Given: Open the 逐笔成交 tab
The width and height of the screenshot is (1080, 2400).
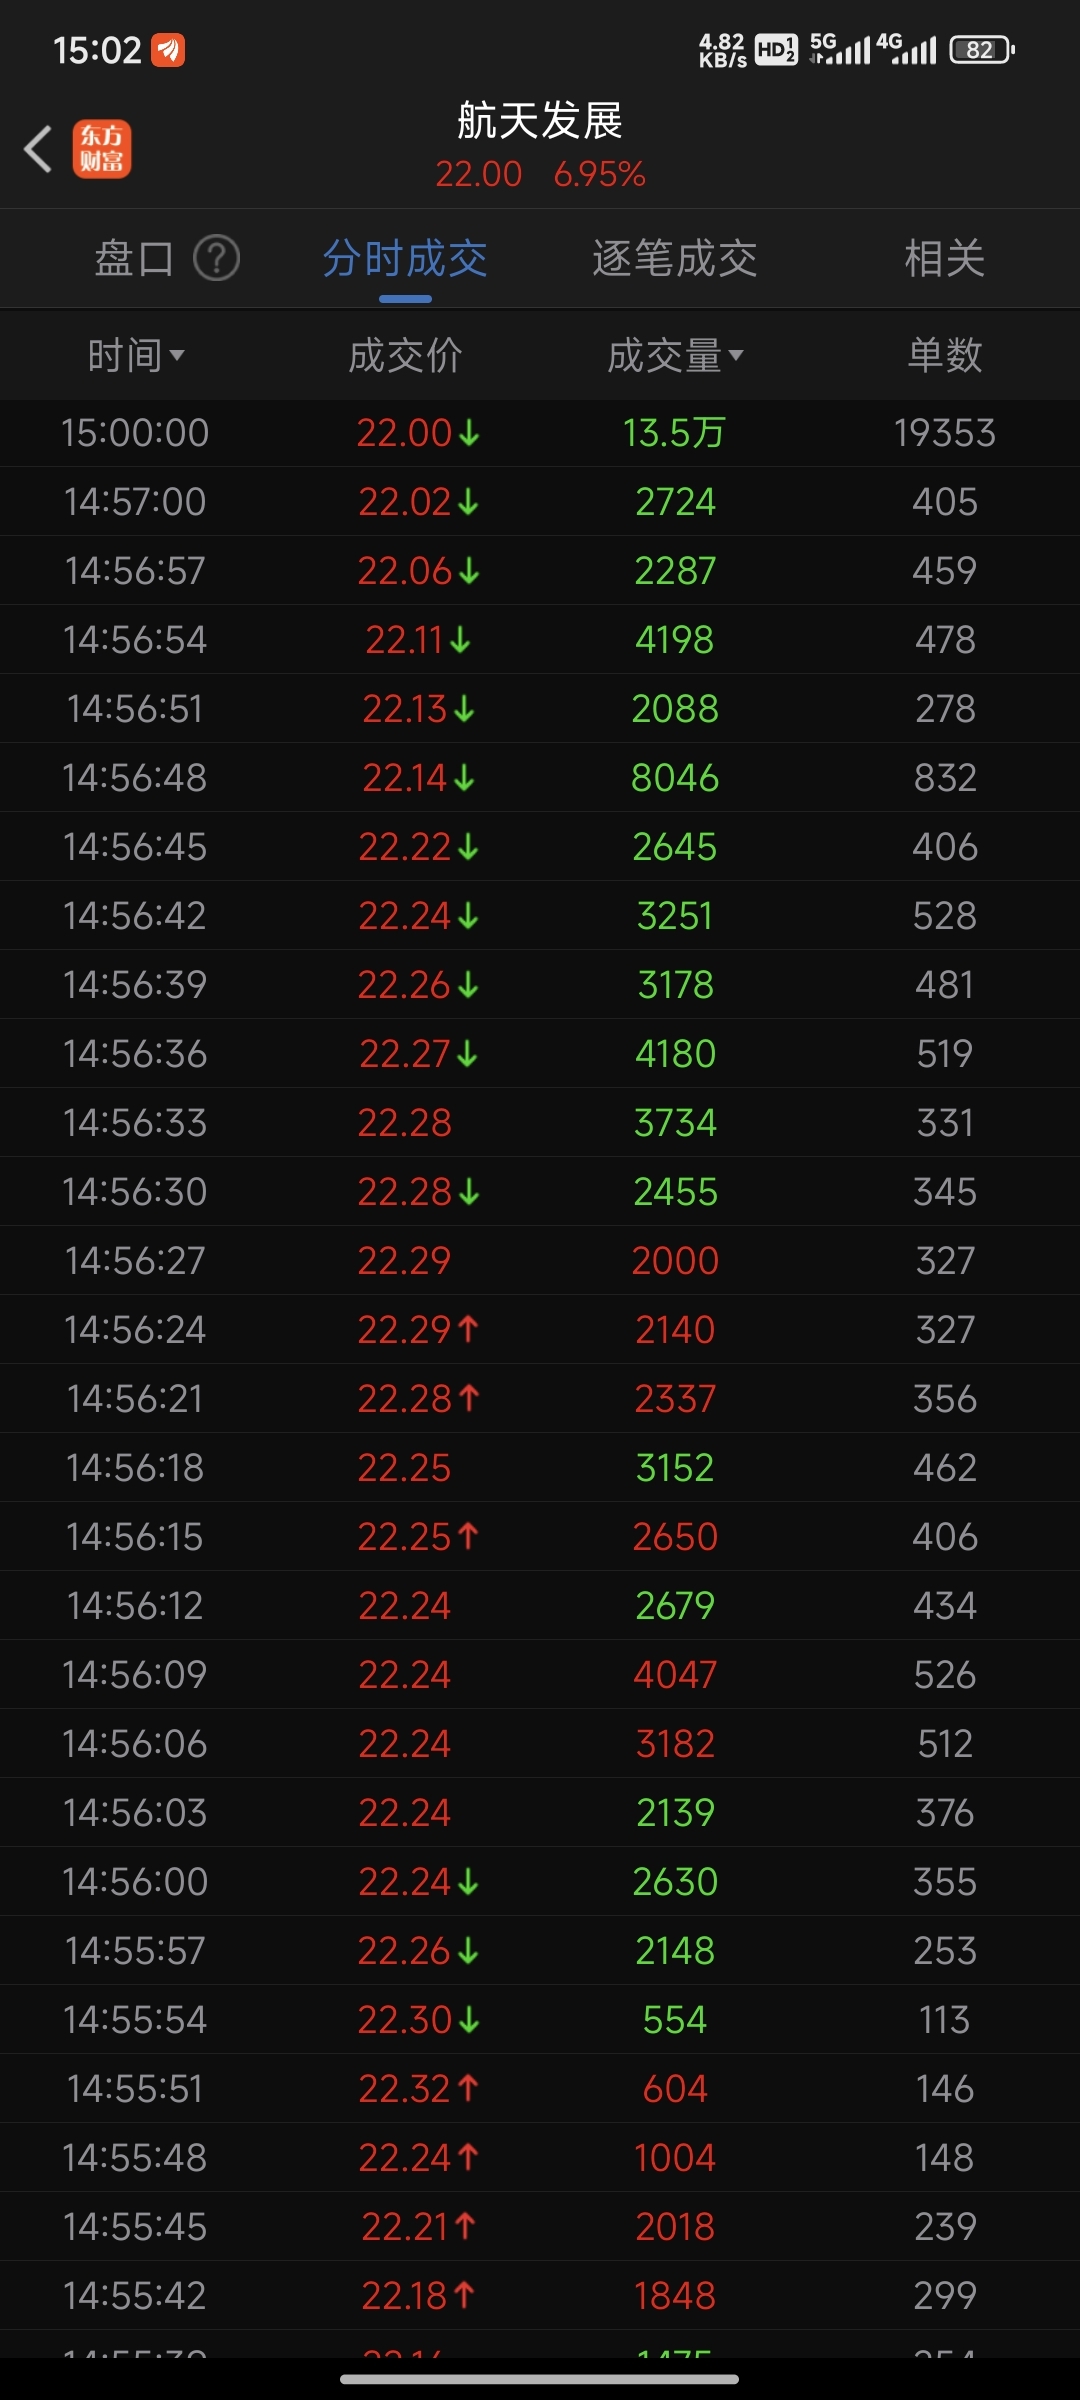Looking at the screenshot, I should tap(675, 258).
